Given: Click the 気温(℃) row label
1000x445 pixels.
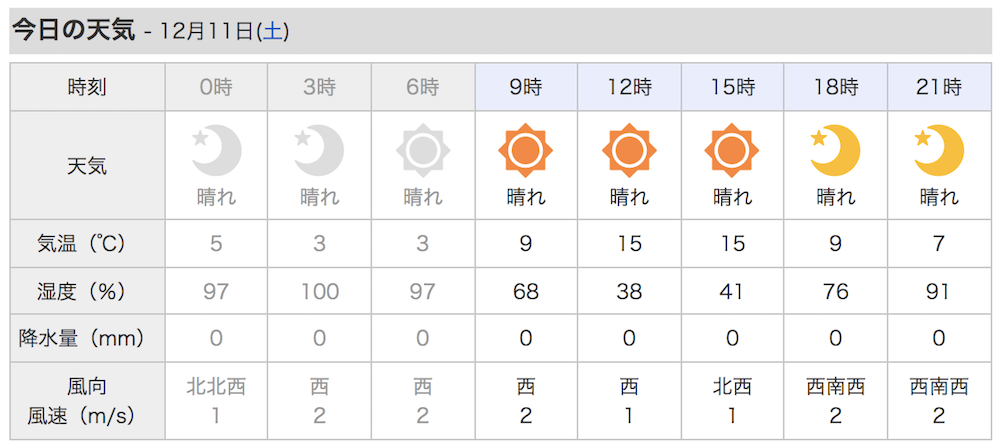Looking at the screenshot, I should point(87,244).
